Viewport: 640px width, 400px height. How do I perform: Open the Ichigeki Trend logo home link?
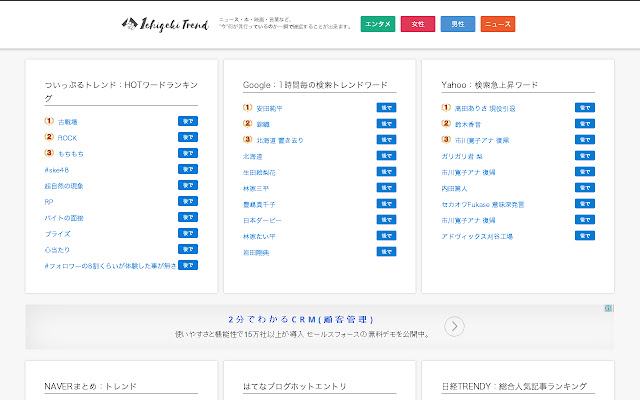point(165,24)
